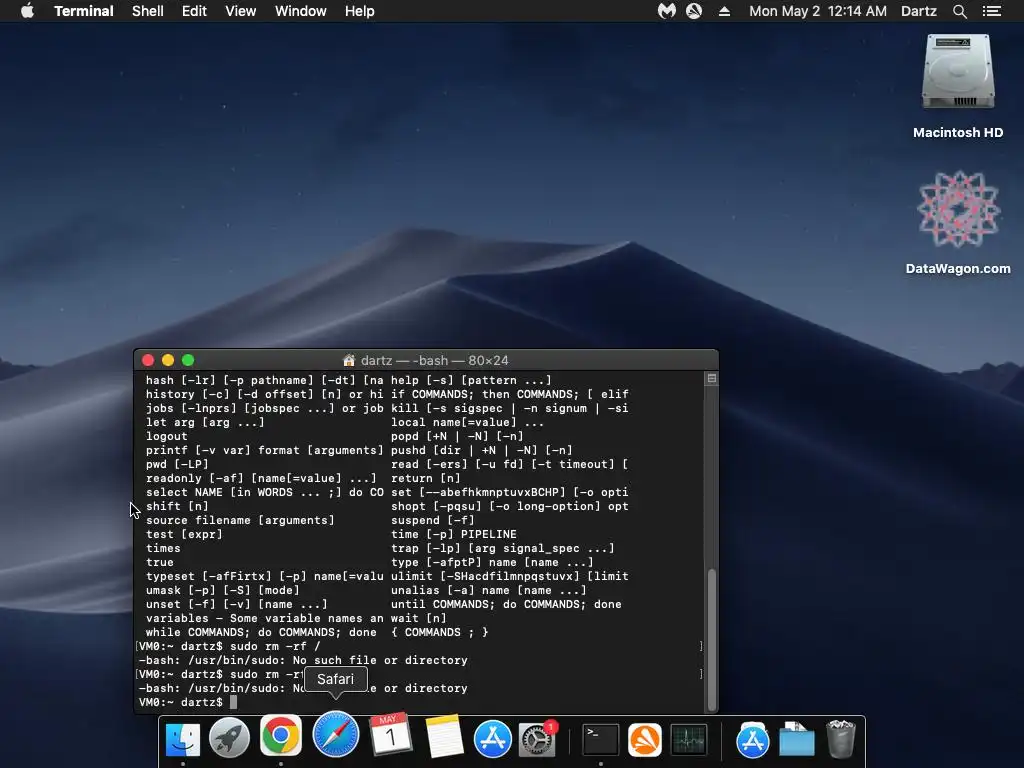Image resolution: width=1024 pixels, height=768 pixels.
Task: Click 'local name[=value] ...' text
Action: tap(468, 423)
